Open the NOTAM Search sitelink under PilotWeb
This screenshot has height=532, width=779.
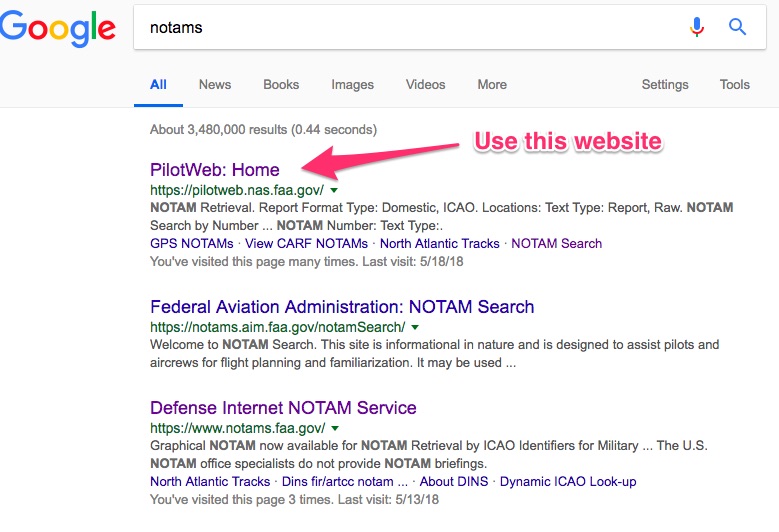click(x=556, y=243)
